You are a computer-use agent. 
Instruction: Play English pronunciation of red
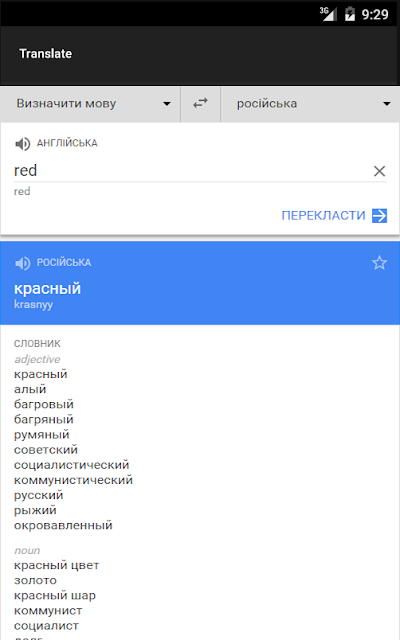(x=22, y=144)
